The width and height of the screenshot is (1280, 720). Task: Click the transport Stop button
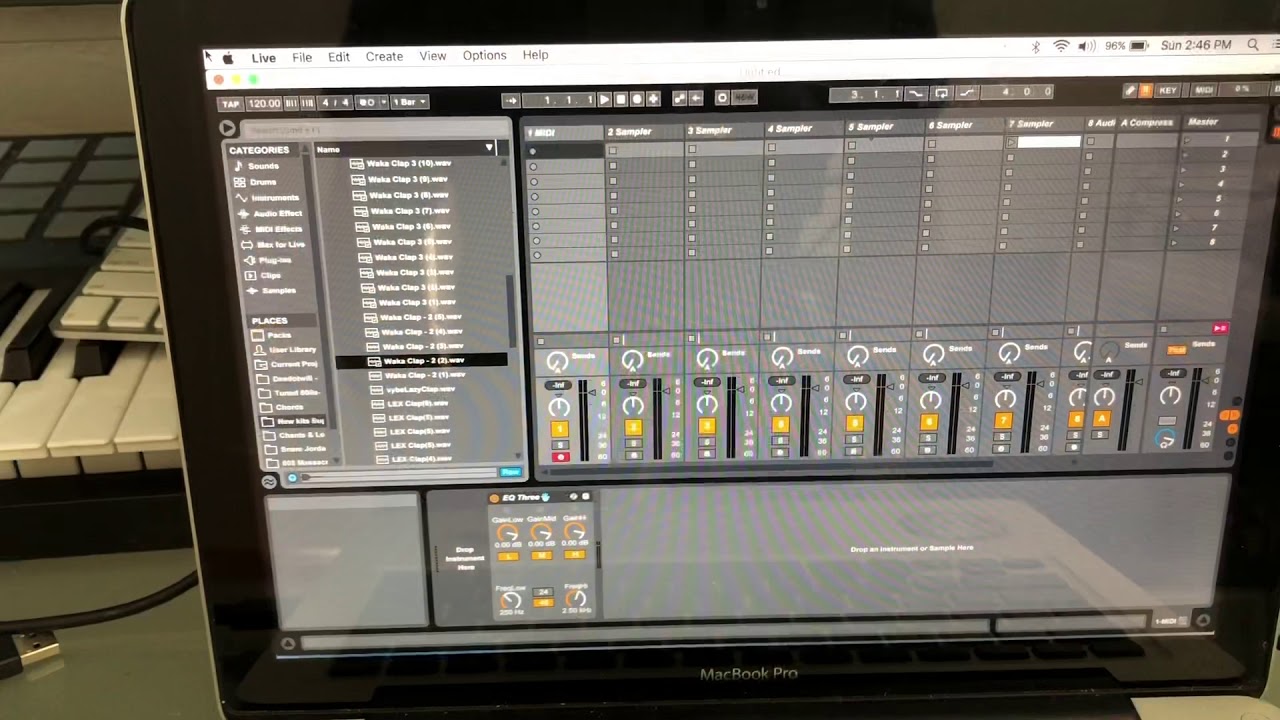(620, 99)
